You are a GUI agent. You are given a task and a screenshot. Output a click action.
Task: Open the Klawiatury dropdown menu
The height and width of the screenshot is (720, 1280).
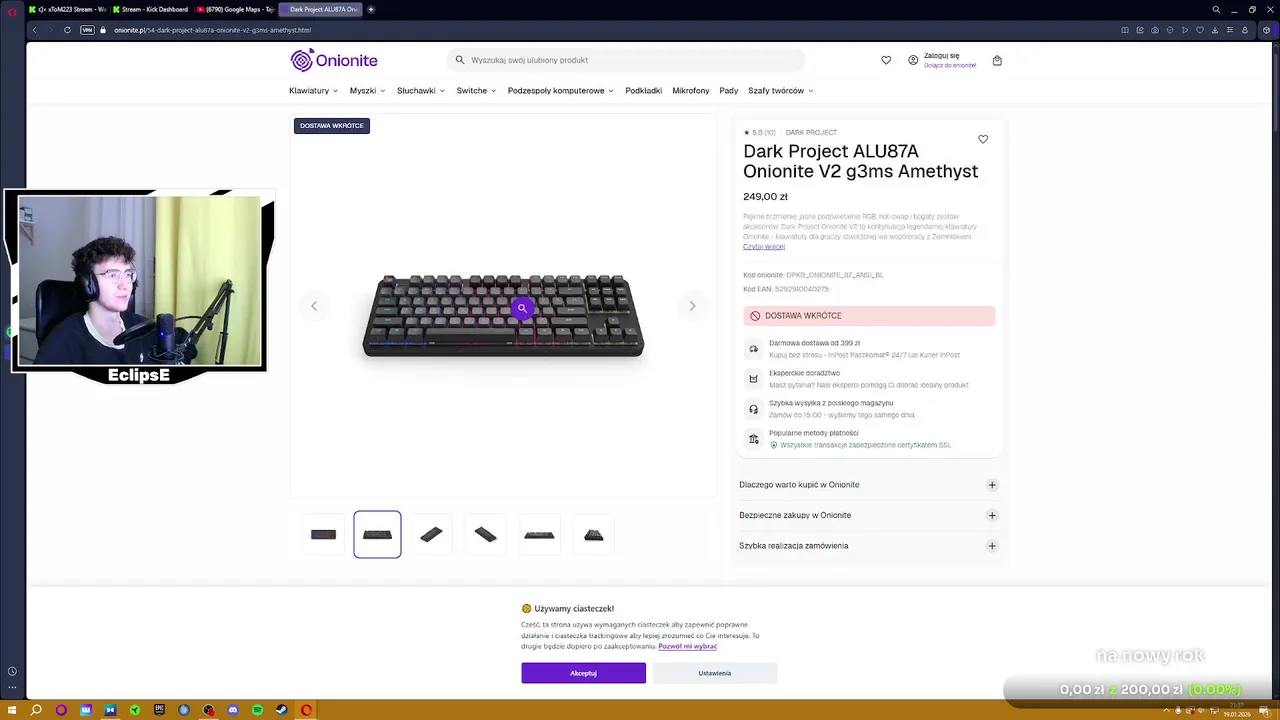coord(314,91)
